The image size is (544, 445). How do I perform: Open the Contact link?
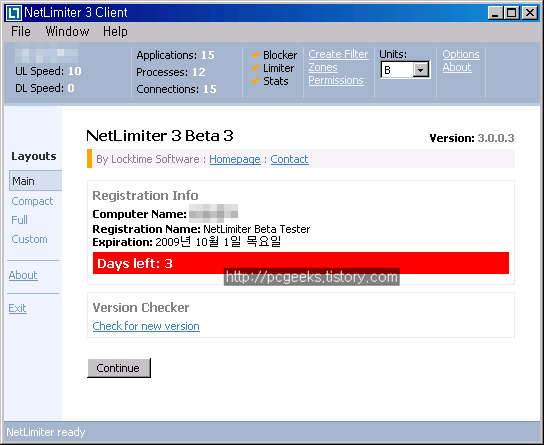(x=289, y=159)
